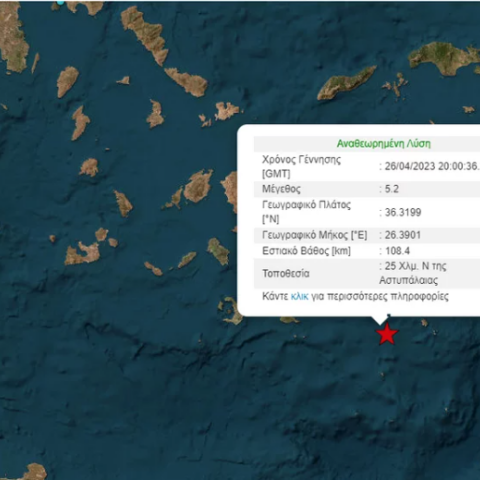The width and height of the screenshot is (480, 480).
Task: Click the 'Χρόνος Γέννησης [GMT]' label
Action: (301, 166)
